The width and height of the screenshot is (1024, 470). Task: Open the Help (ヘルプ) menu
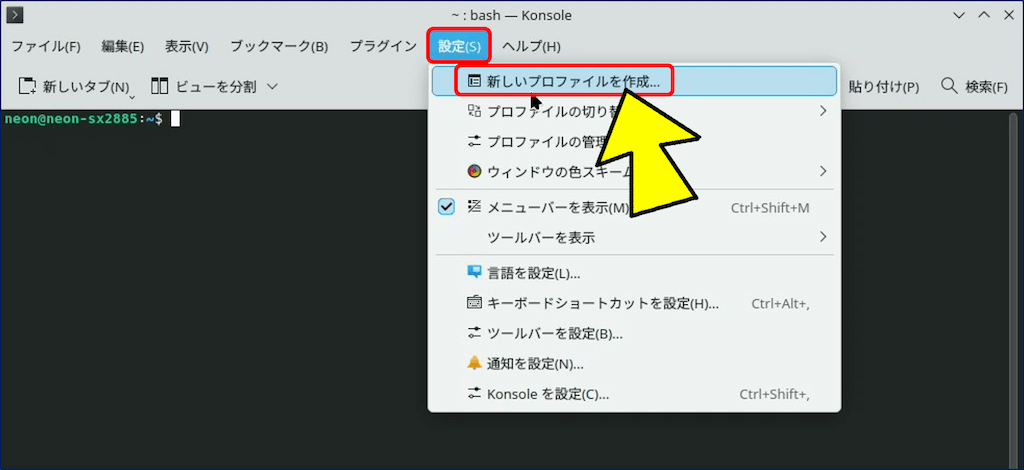531,46
